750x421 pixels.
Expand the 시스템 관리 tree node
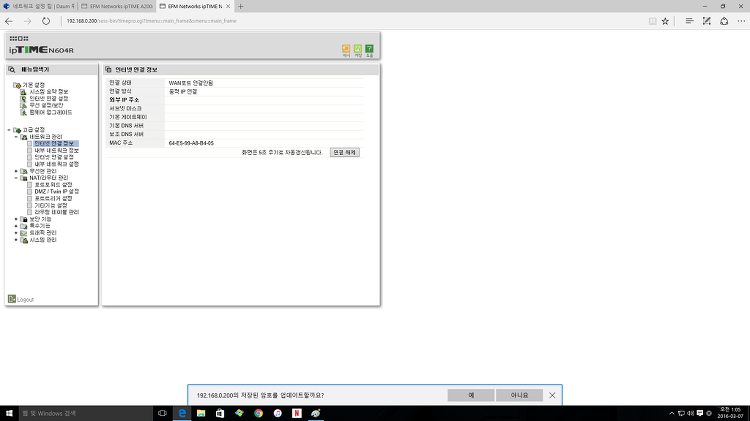click(x=16, y=240)
